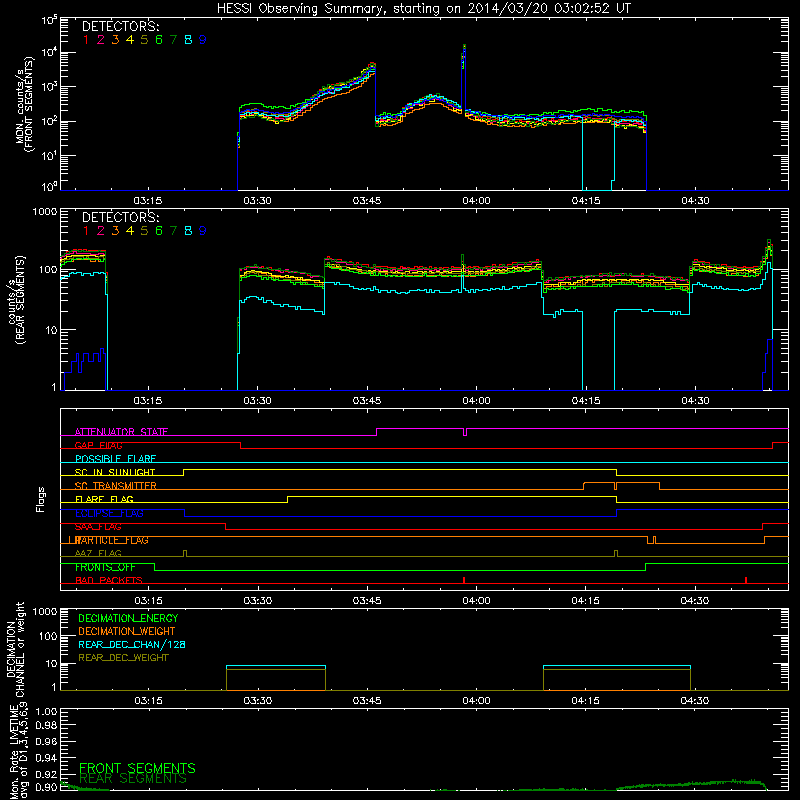Click the DECIMATION_WEIGHT legend entry
Image resolution: width=800 pixels, height=800 pixels.
pyautogui.click(x=127, y=631)
